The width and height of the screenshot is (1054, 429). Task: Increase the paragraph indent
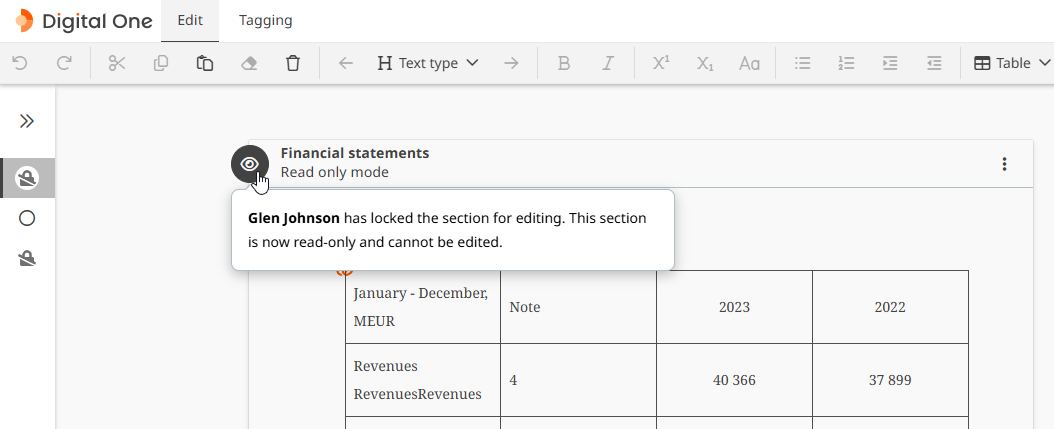[890, 63]
